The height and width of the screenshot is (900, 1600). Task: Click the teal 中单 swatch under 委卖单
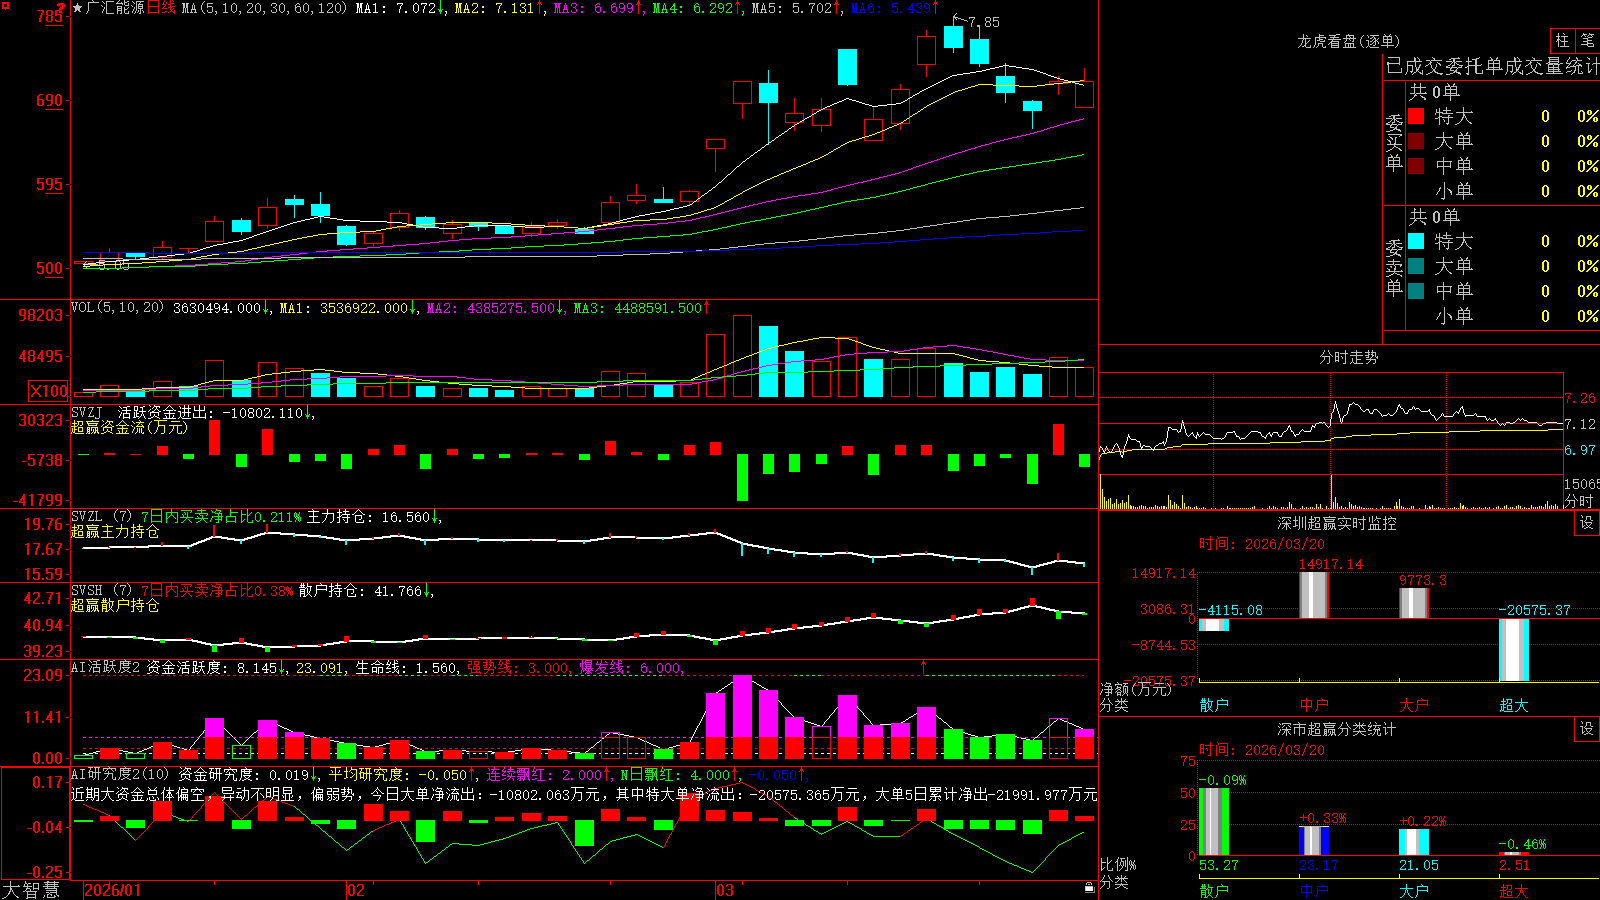[1416, 291]
